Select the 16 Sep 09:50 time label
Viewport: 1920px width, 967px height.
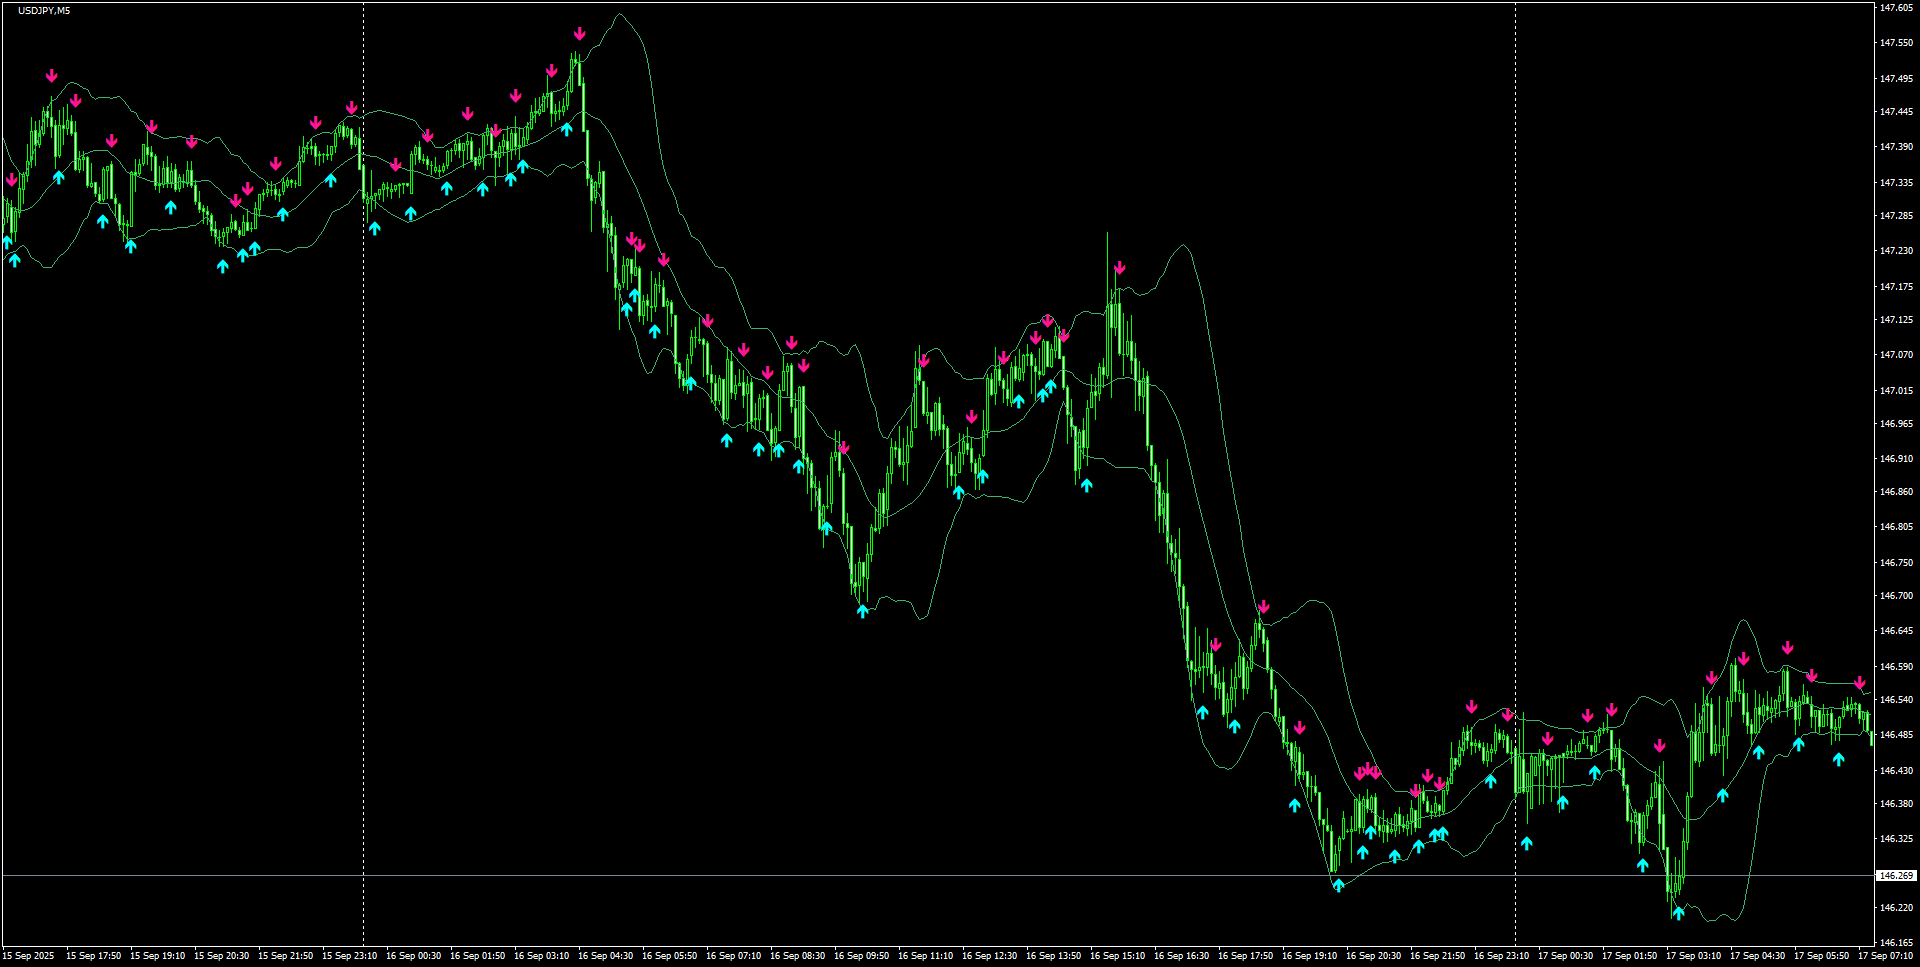click(x=861, y=956)
